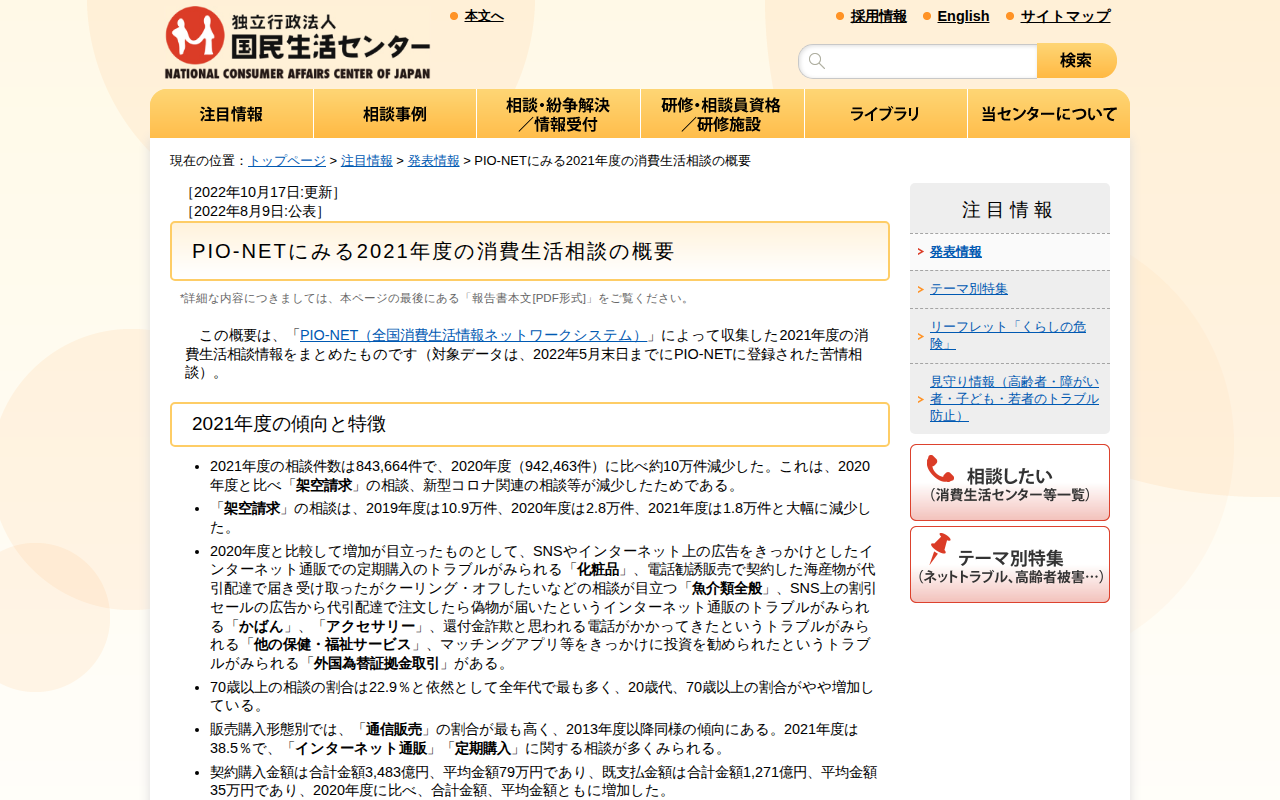Click the ［2022年10月17日:更新］ date text

tap(263, 192)
